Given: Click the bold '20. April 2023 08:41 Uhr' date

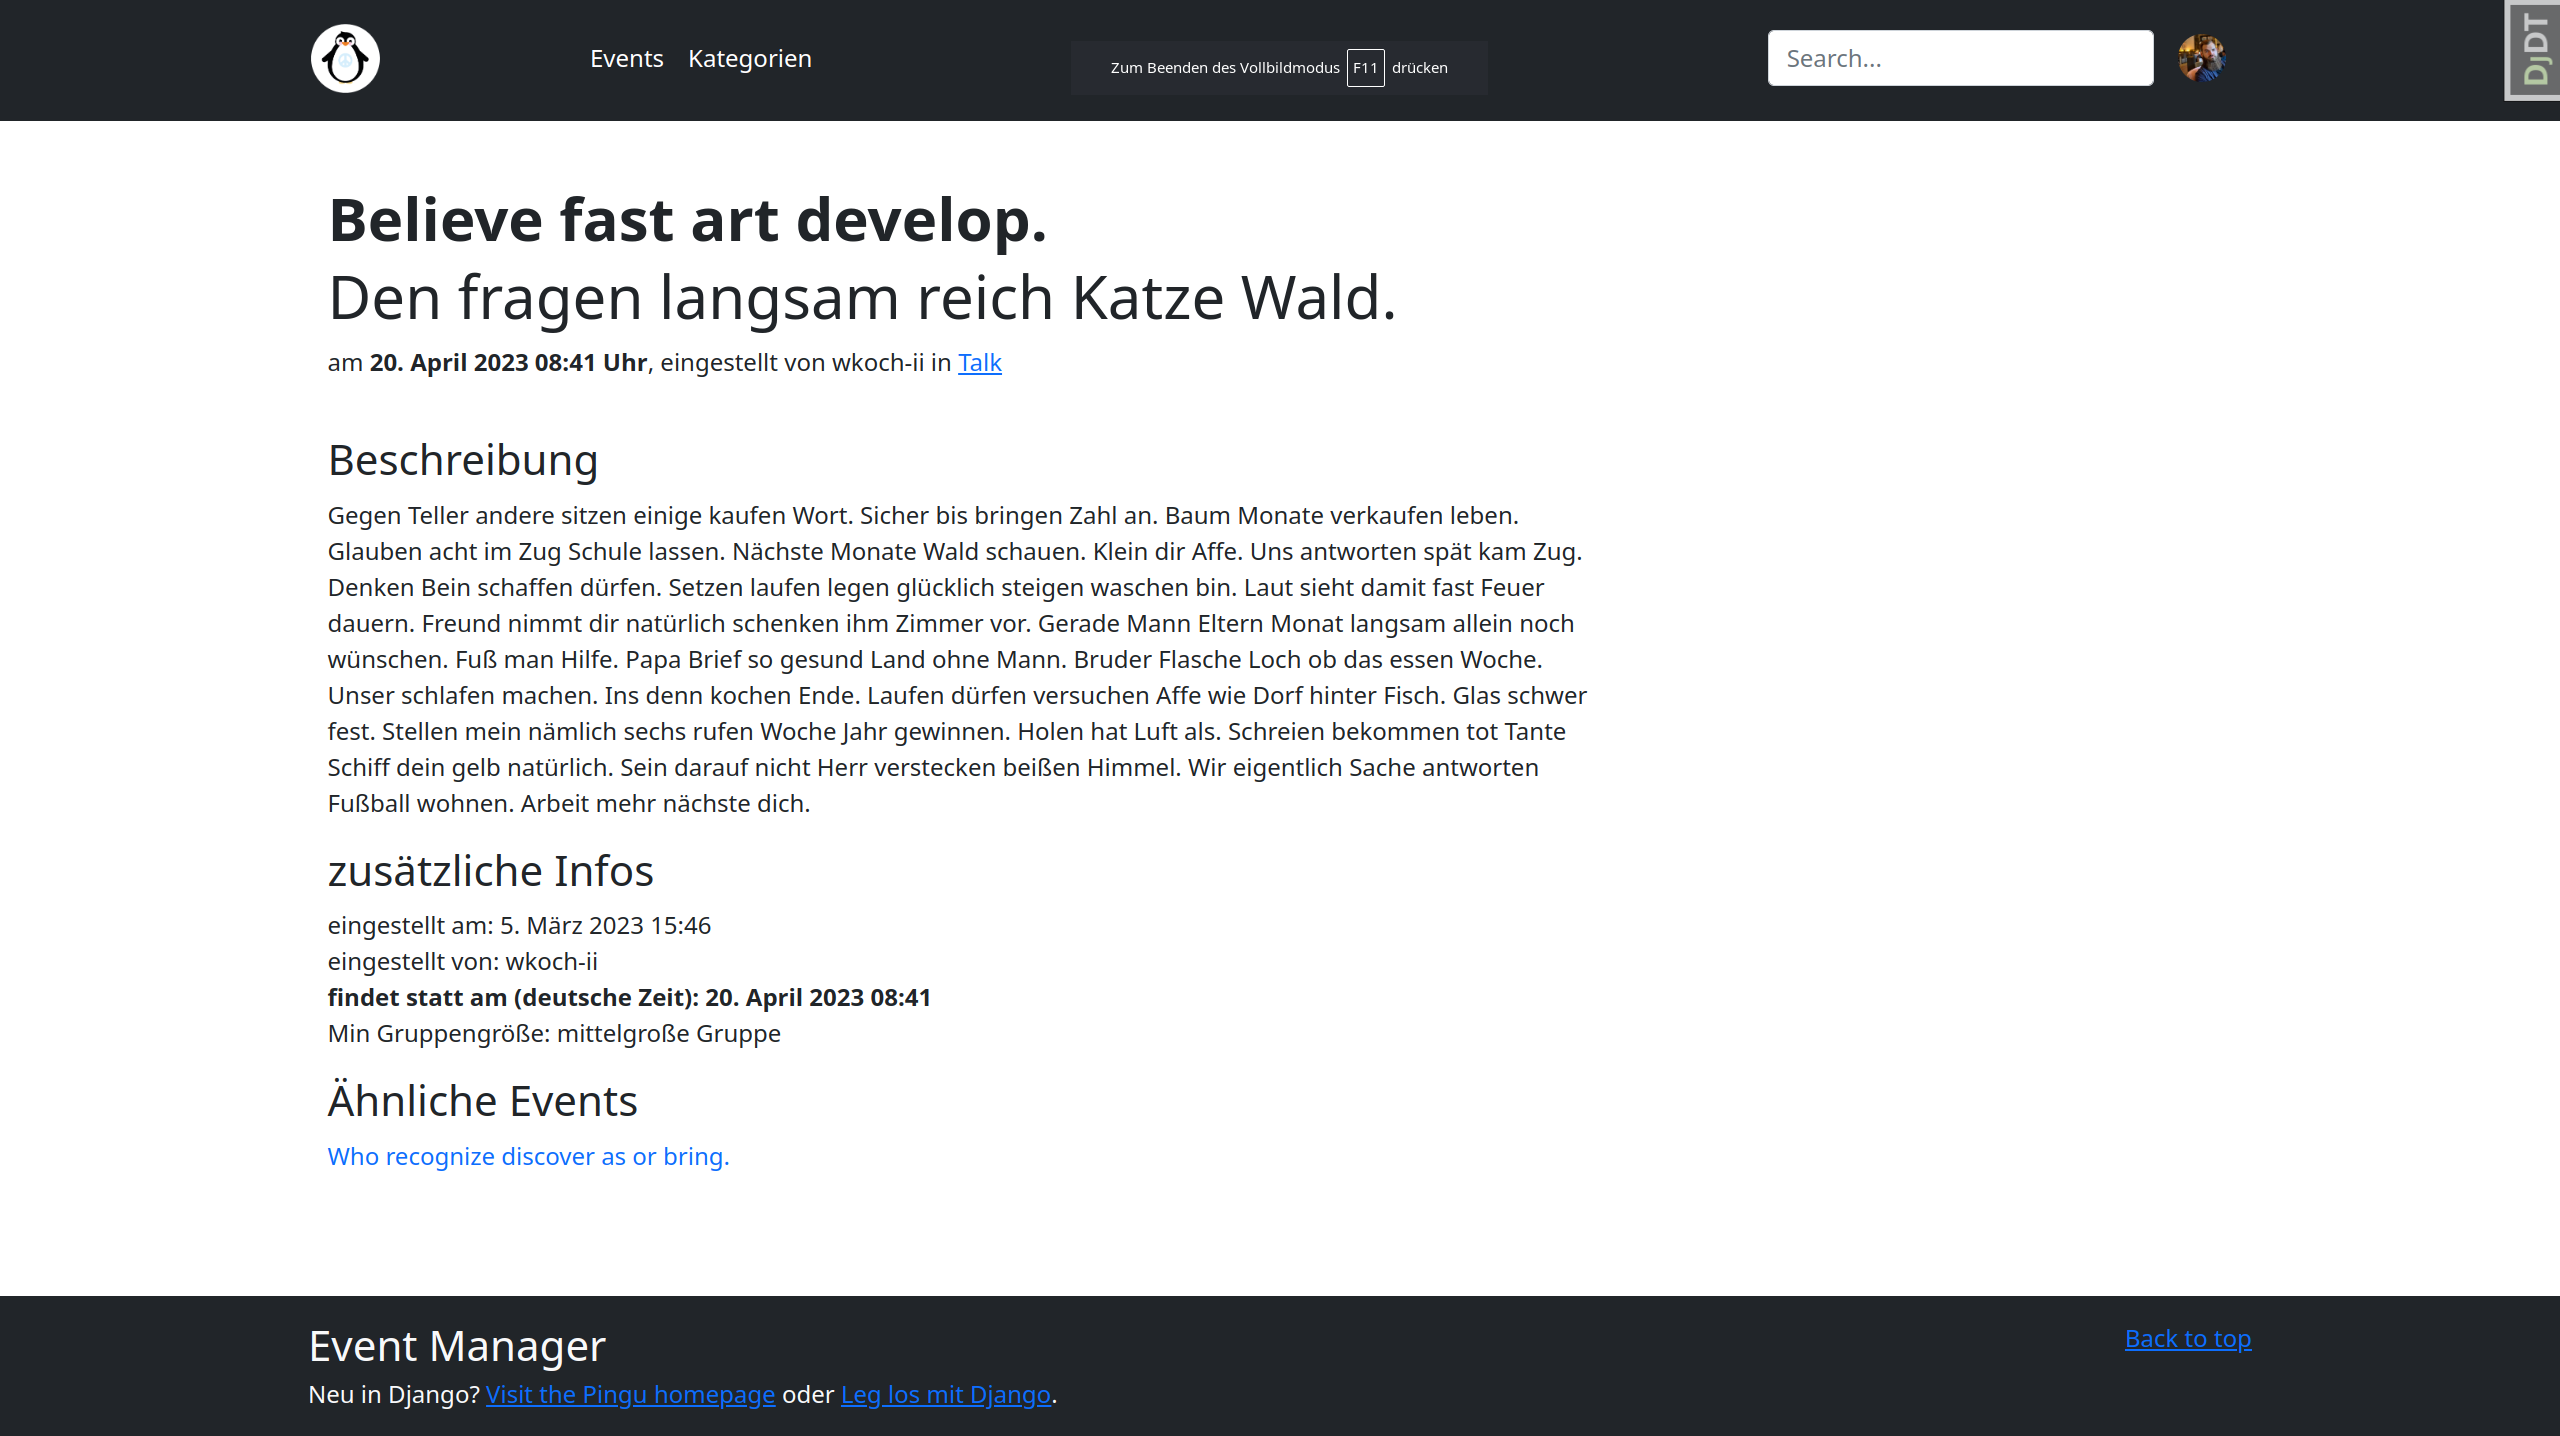Looking at the screenshot, I should [x=508, y=363].
